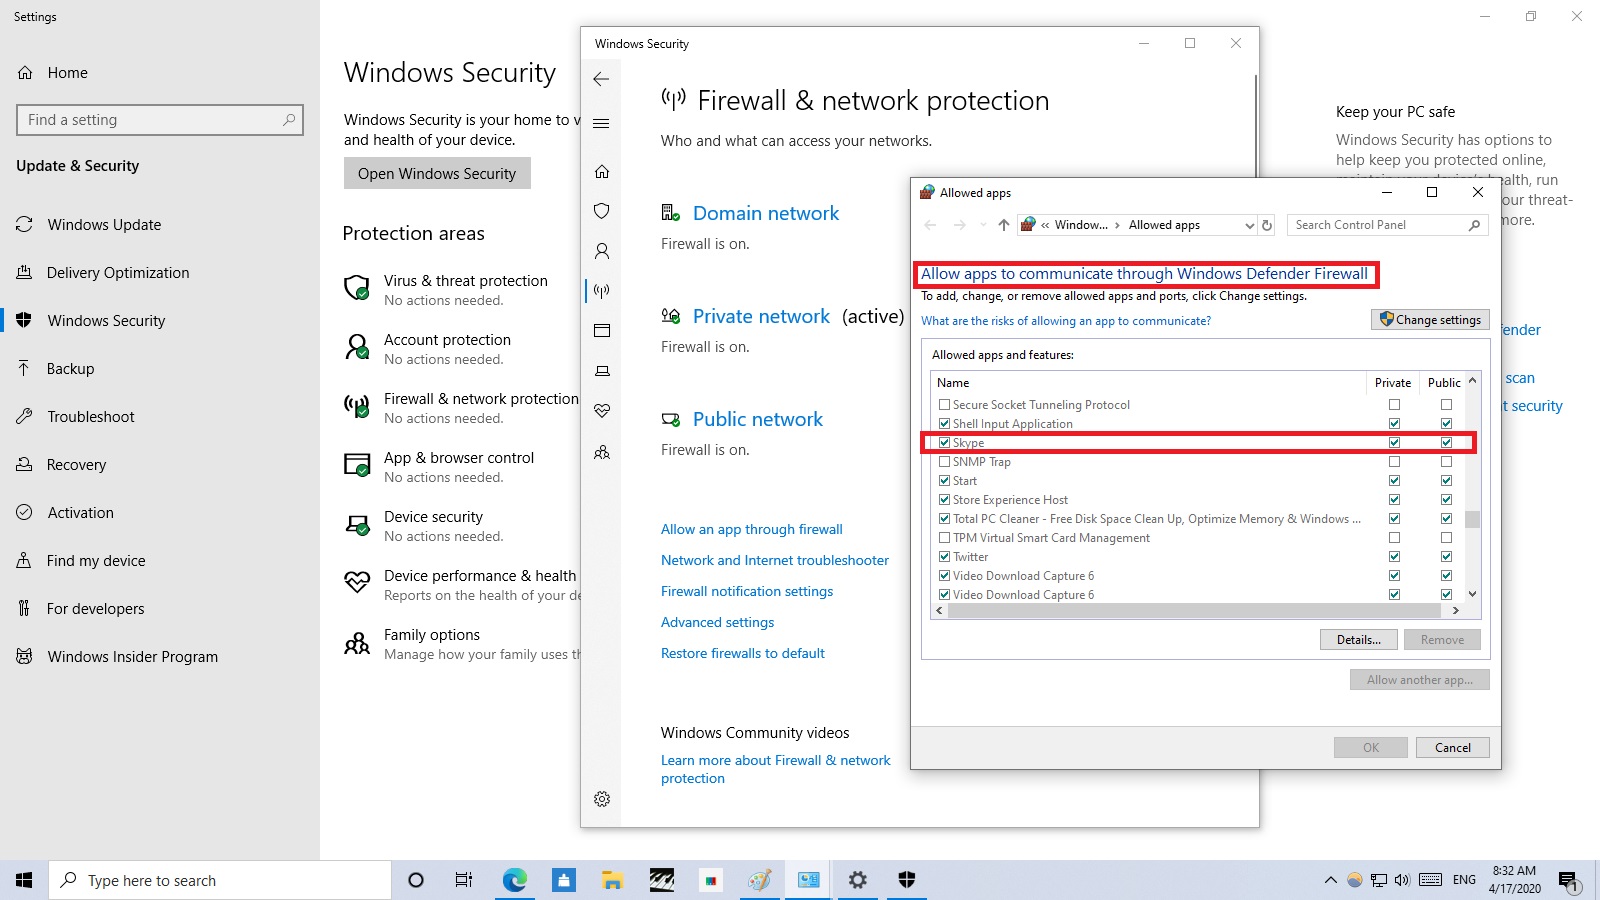This screenshot has height=900, width=1600.
Task: Click Virus & threat protection shield icon
Action: click(357, 289)
